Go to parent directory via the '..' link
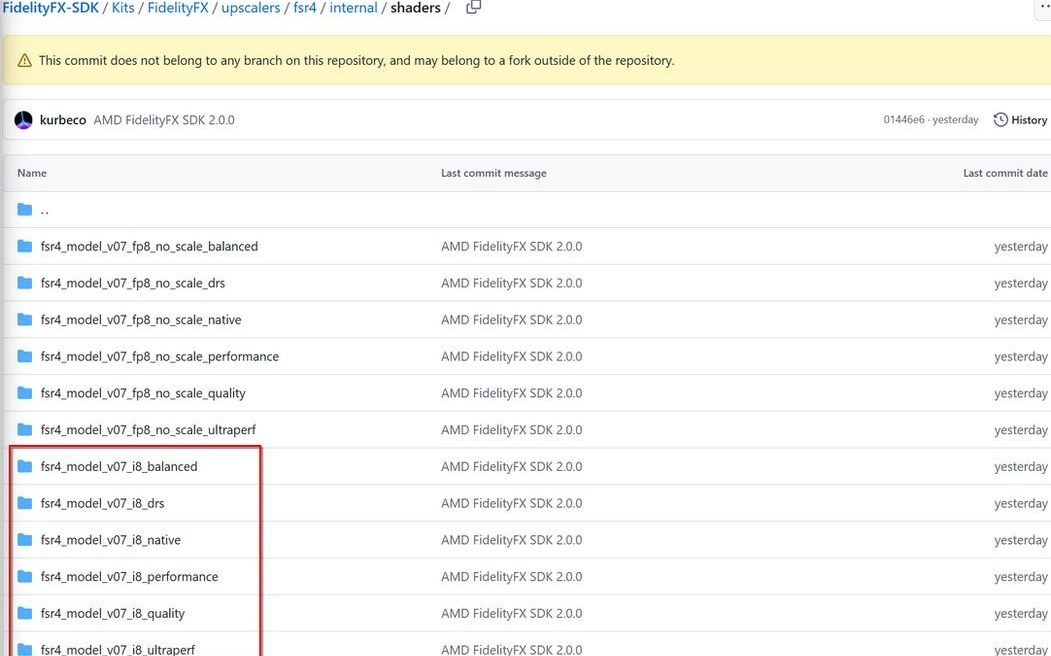 (44, 210)
